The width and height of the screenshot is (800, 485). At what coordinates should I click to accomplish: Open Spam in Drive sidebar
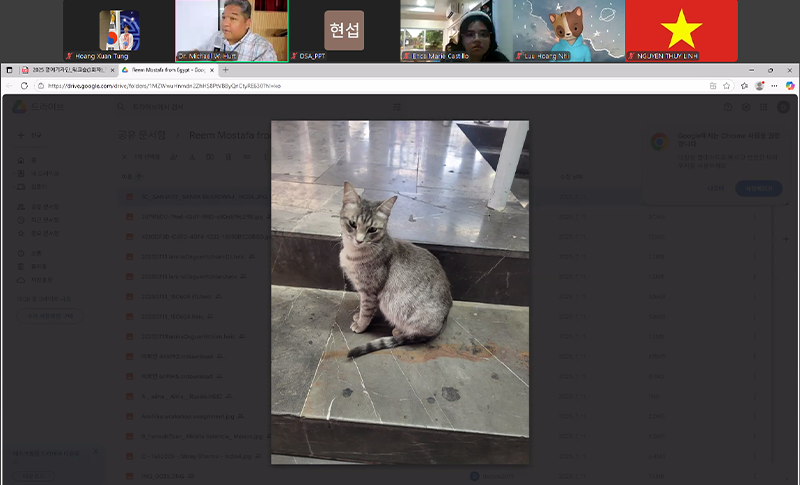point(30,253)
